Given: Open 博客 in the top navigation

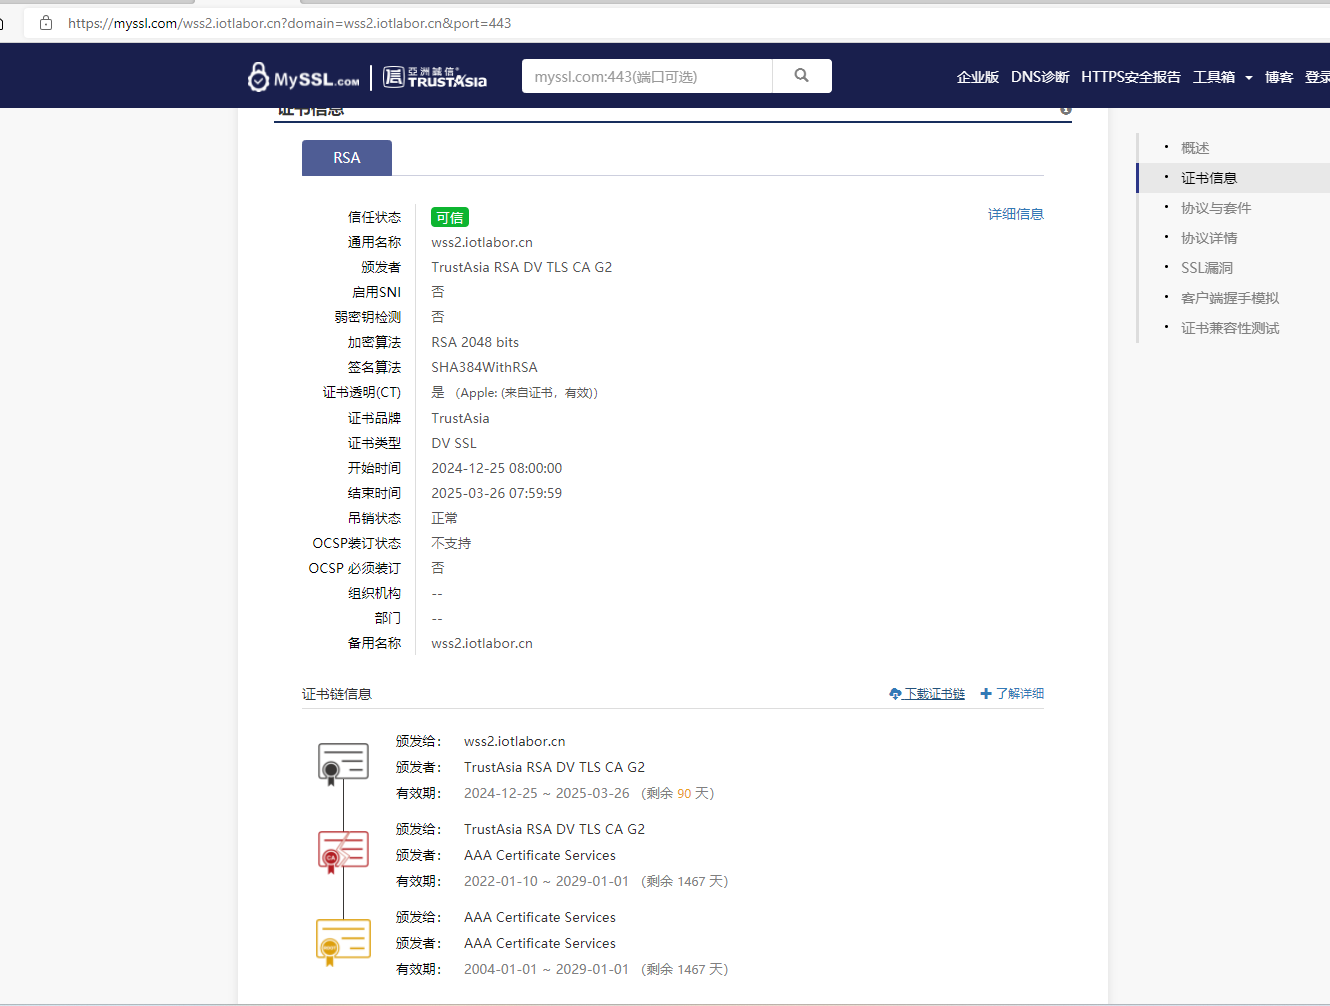Looking at the screenshot, I should click(x=1279, y=77).
